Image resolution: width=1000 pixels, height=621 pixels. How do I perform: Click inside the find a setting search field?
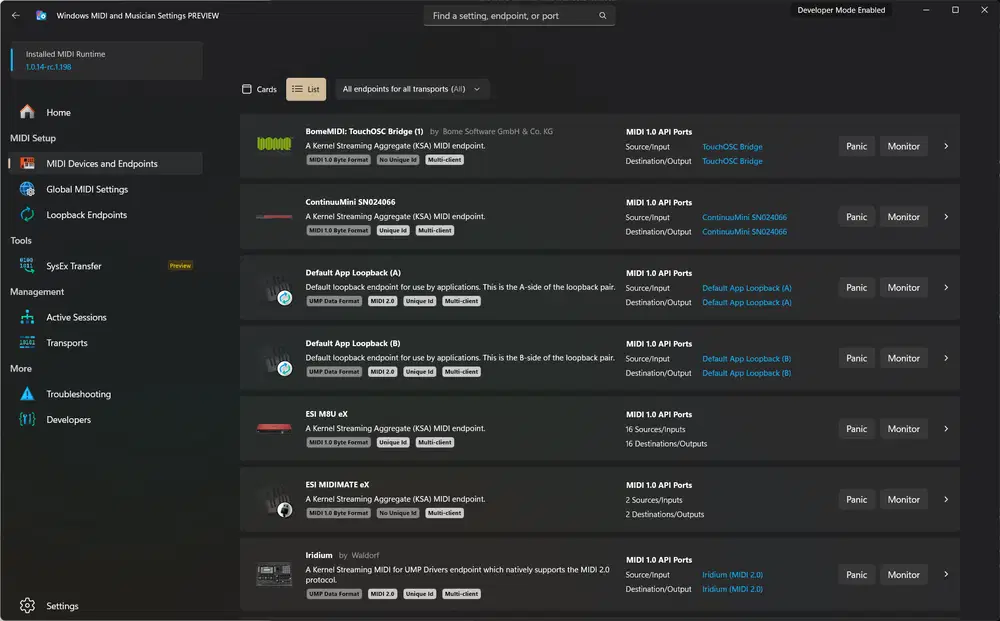point(500,16)
